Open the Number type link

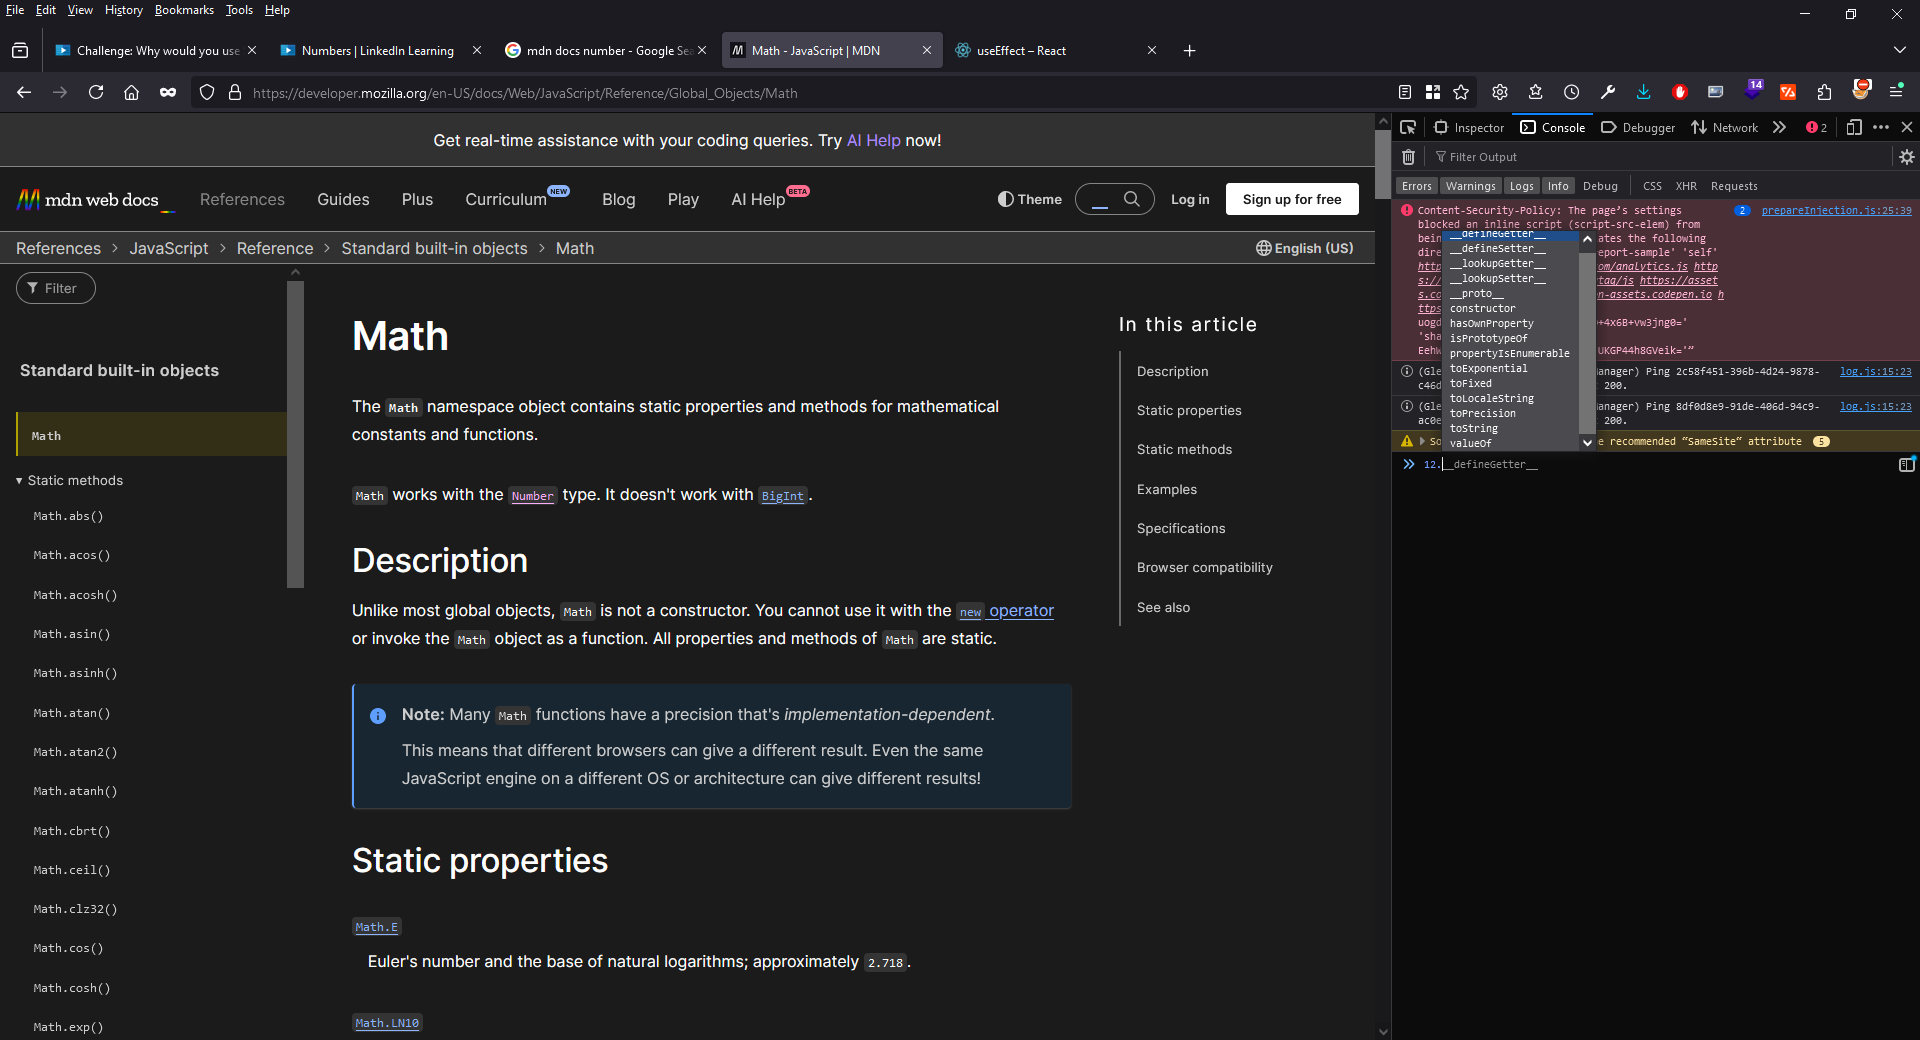[532, 495]
